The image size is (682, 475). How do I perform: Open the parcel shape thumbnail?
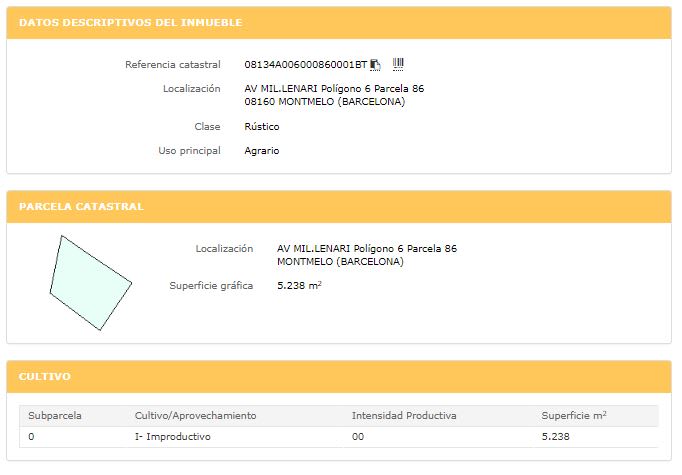pos(90,283)
